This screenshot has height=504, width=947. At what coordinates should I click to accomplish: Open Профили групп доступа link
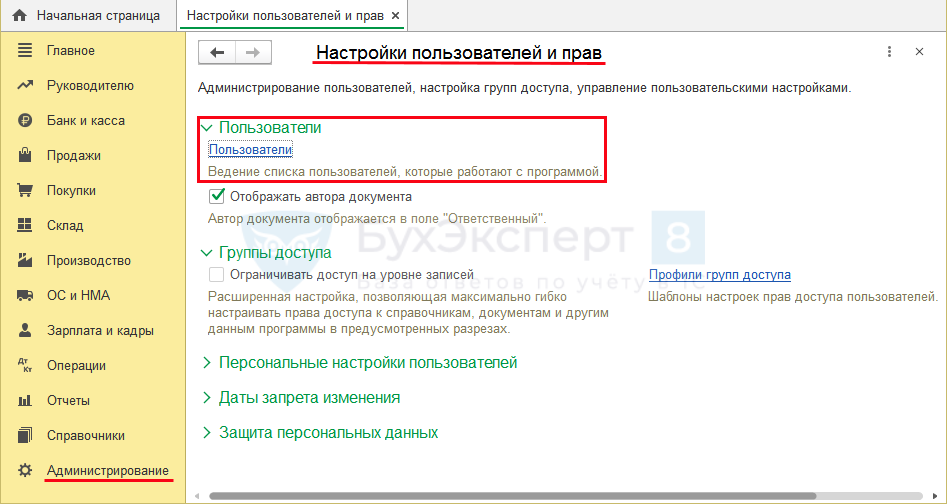[x=719, y=275]
